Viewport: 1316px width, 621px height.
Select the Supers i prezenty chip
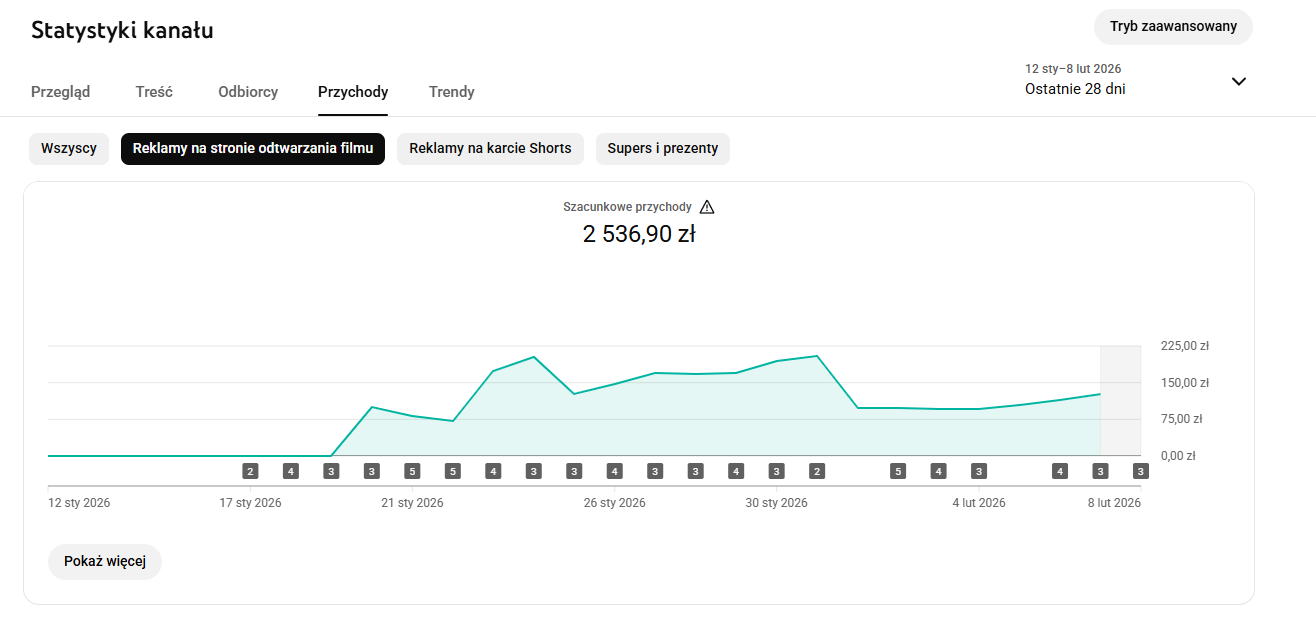coord(663,149)
